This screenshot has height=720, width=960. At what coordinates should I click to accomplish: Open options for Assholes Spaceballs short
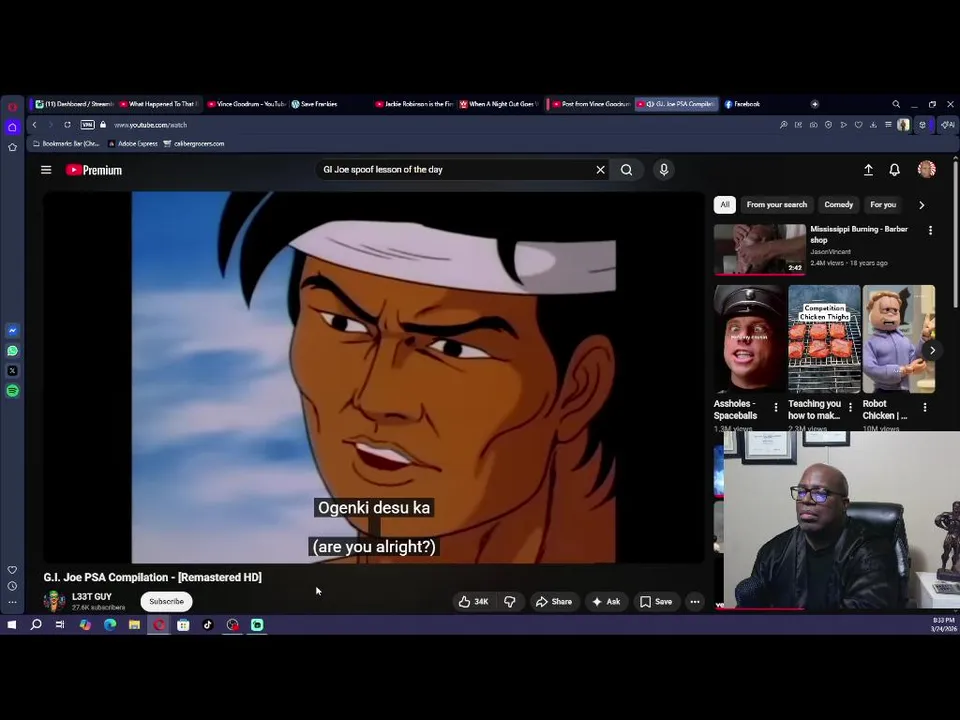[776, 407]
